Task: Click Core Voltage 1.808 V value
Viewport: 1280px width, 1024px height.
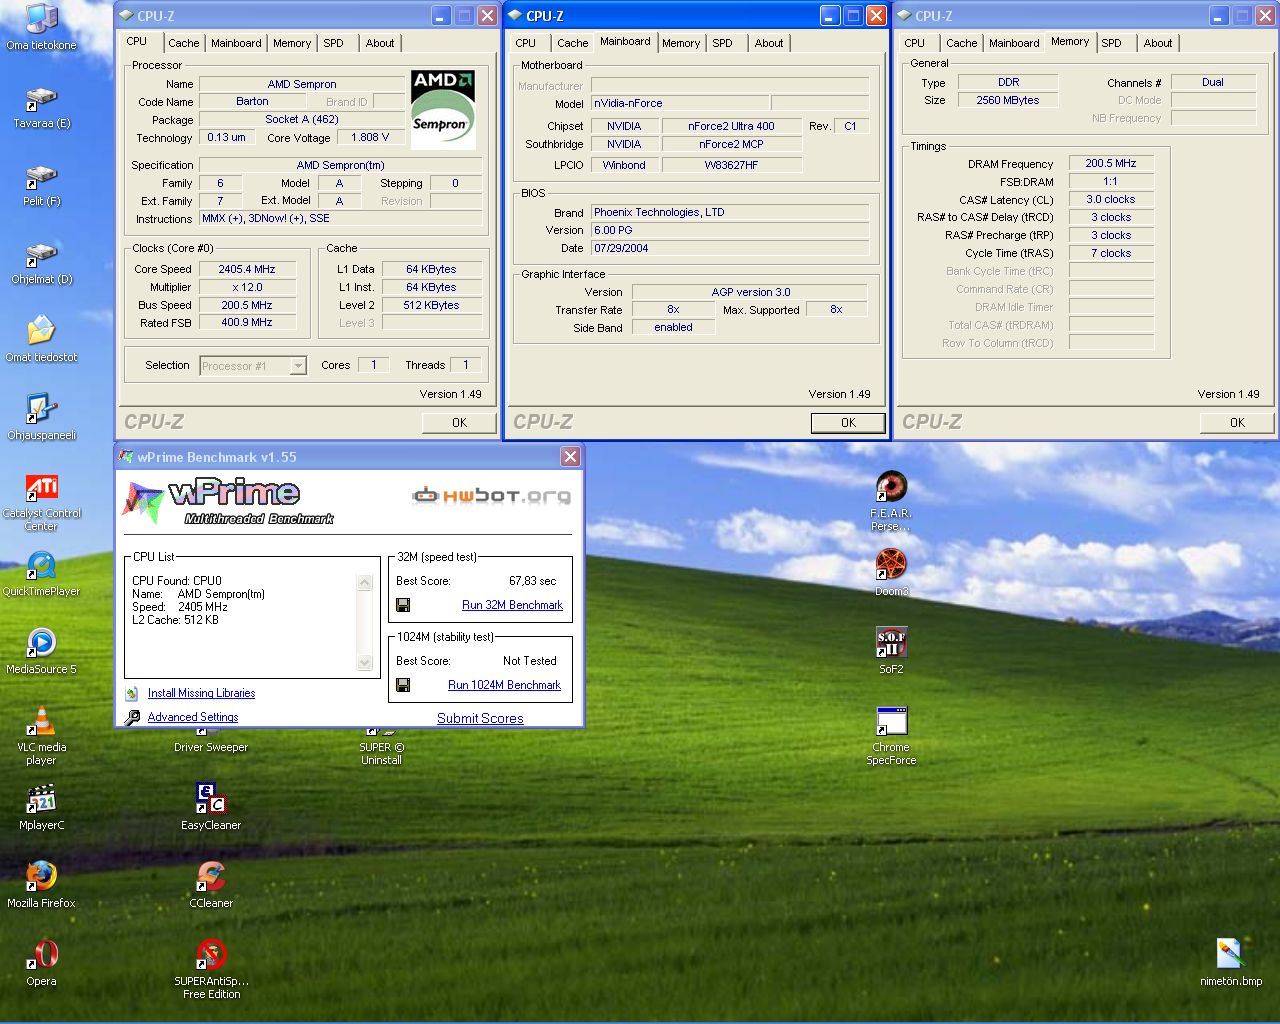Action: [370, 137]
